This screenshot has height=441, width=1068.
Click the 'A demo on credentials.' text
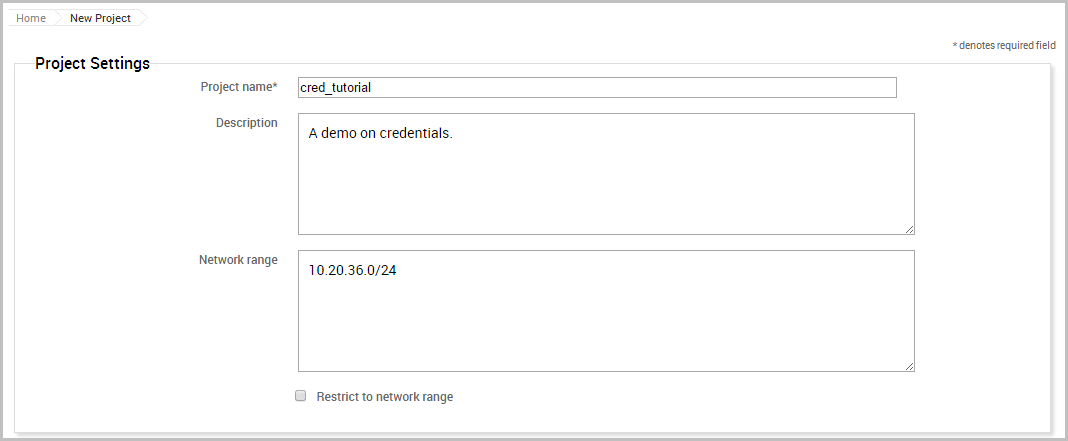pos(380,133)
